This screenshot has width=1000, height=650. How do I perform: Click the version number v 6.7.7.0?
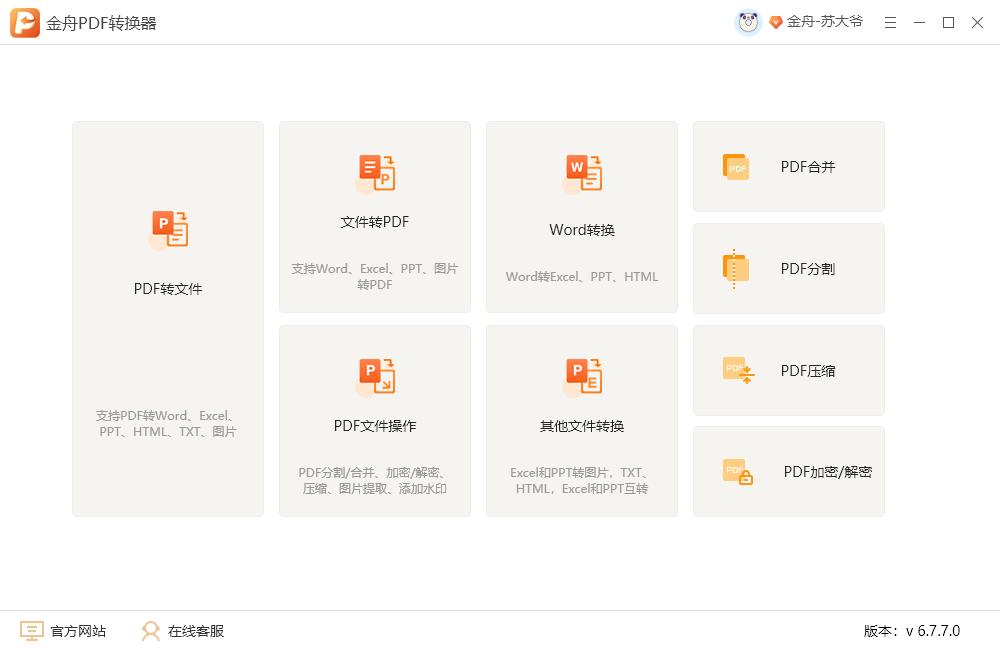[932, 631]
